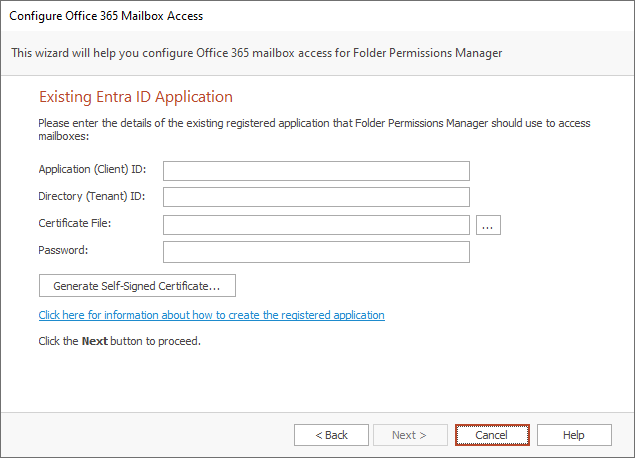
Task: Browse for certificate file with ellipsis button
Action: (x=488, y=225)
